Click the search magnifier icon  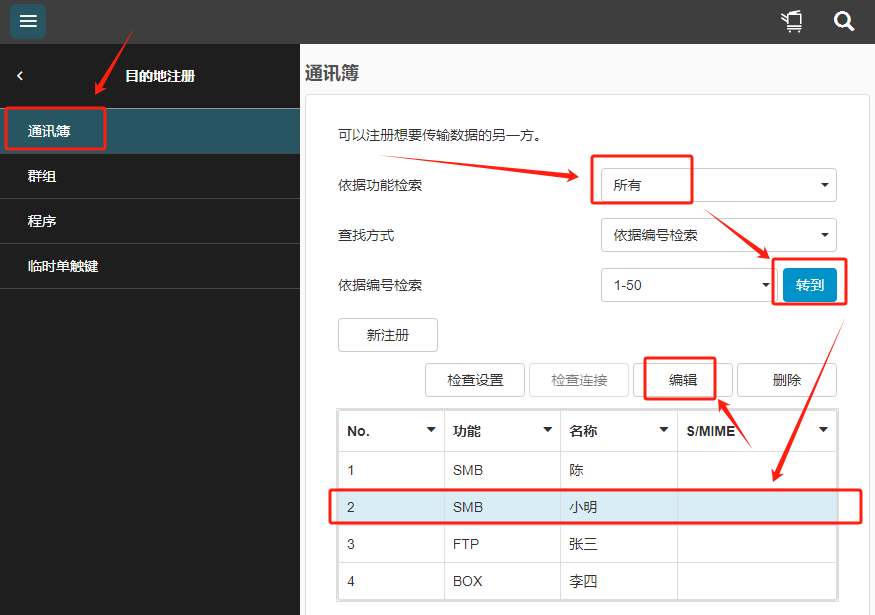tap(844, 21)
